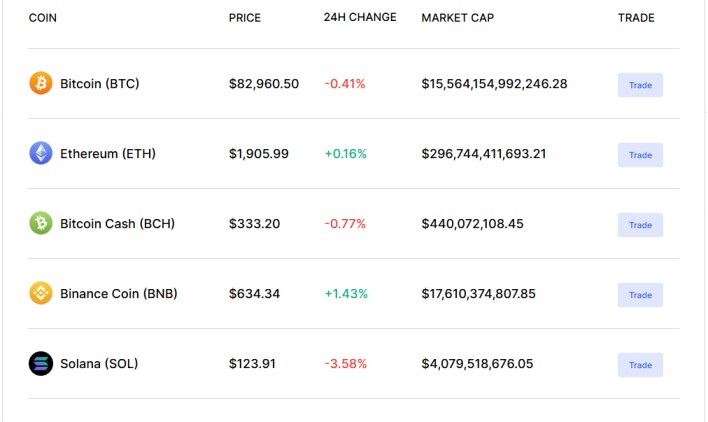This screenshot has height=422, width=708.
Task: Trade Binance Coin using its button
Action: click(x=640, y=295)
